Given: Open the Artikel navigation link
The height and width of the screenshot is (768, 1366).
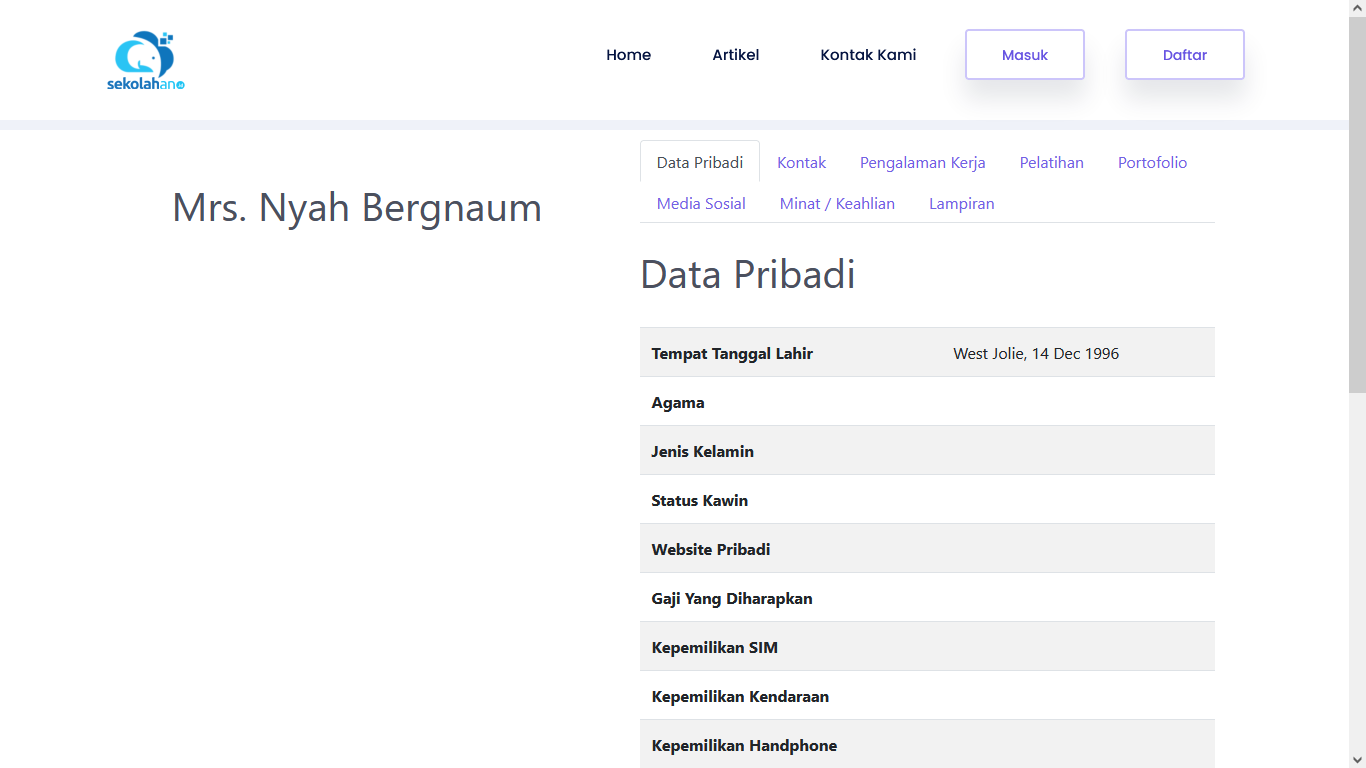Looking at the screenshot, I should 735,55.
